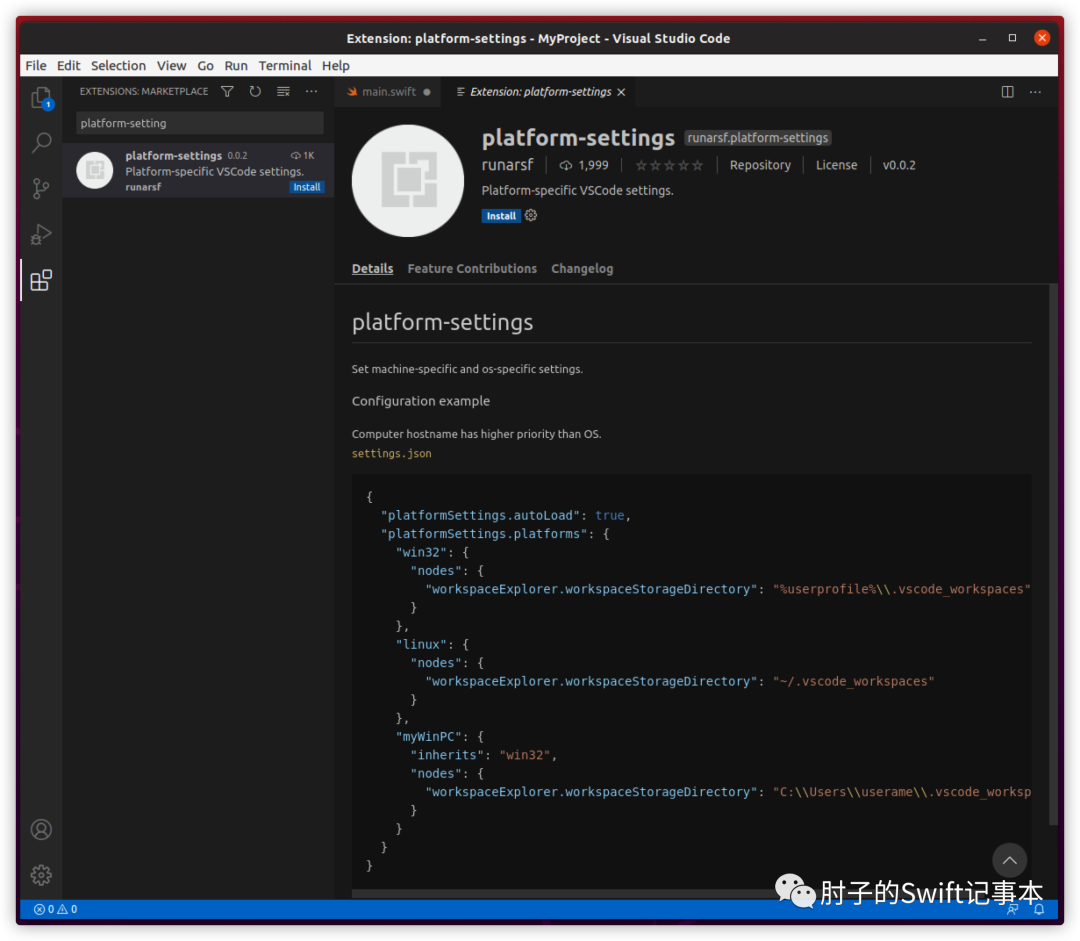Click the Configuration example heading
Image resolution: width=1080 pixels, height=941 pixels.
421,401
